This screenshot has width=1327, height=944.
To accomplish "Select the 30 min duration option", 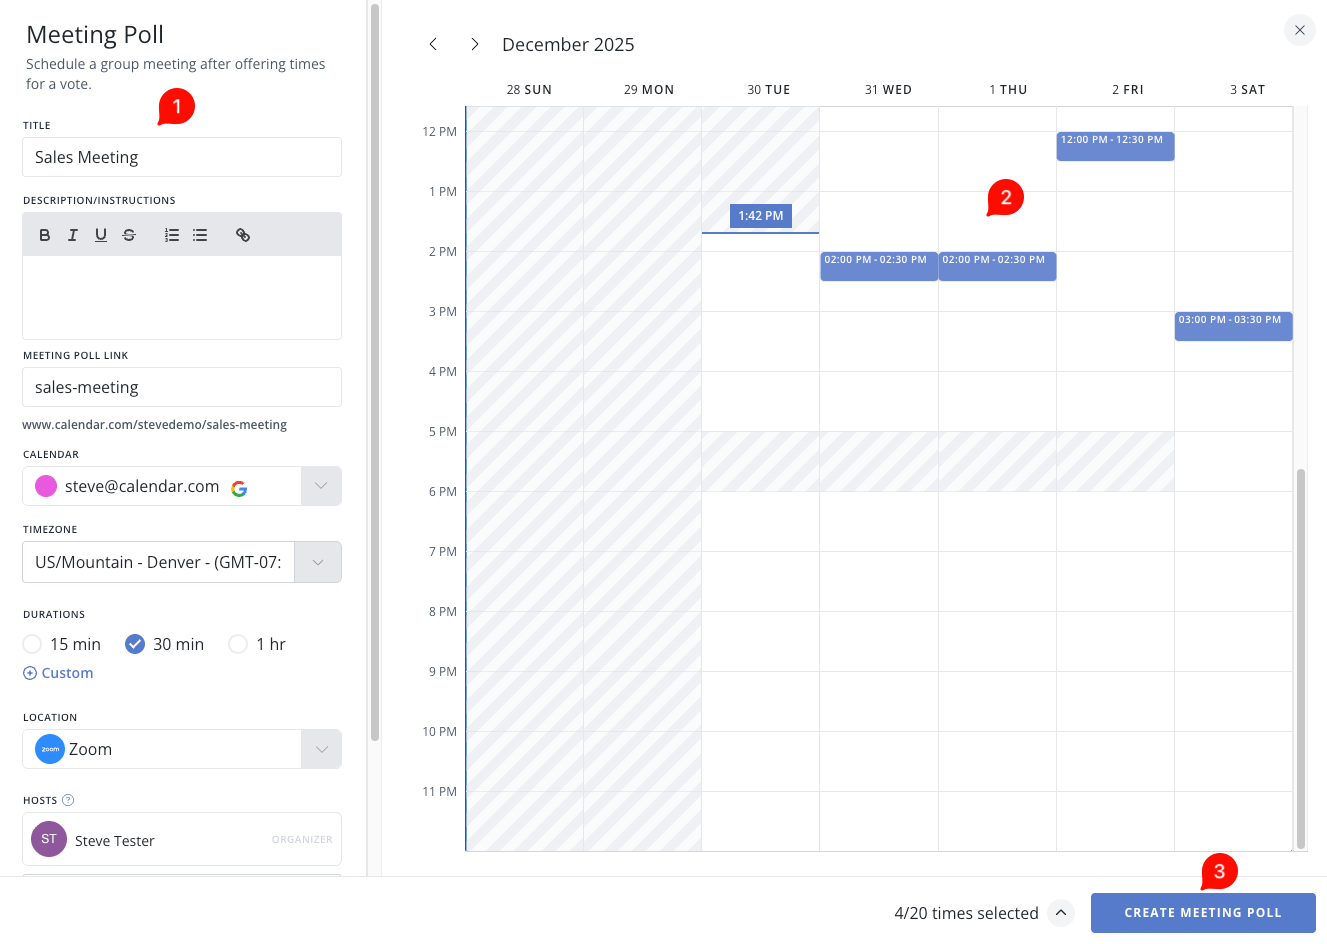I will 135,644.
